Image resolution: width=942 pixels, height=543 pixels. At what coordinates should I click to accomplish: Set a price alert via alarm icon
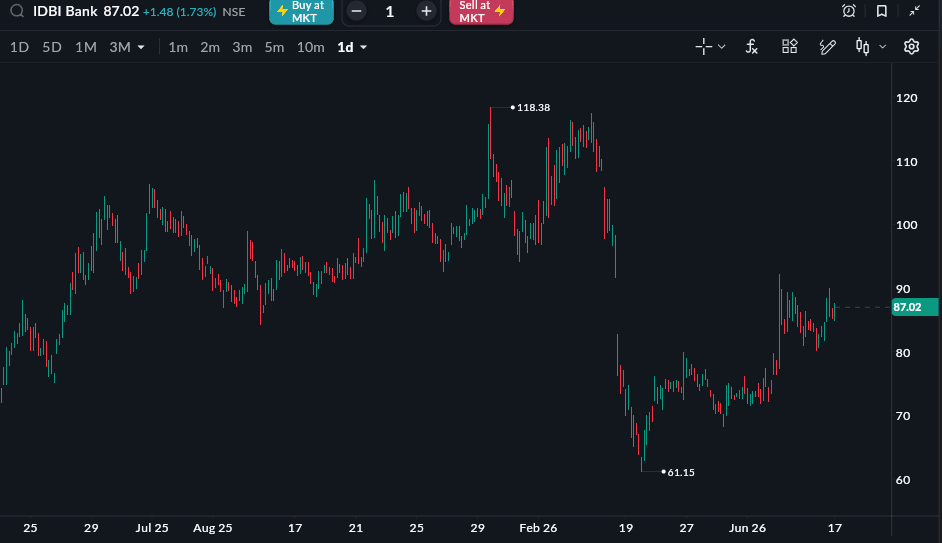[x=848, y=11]
